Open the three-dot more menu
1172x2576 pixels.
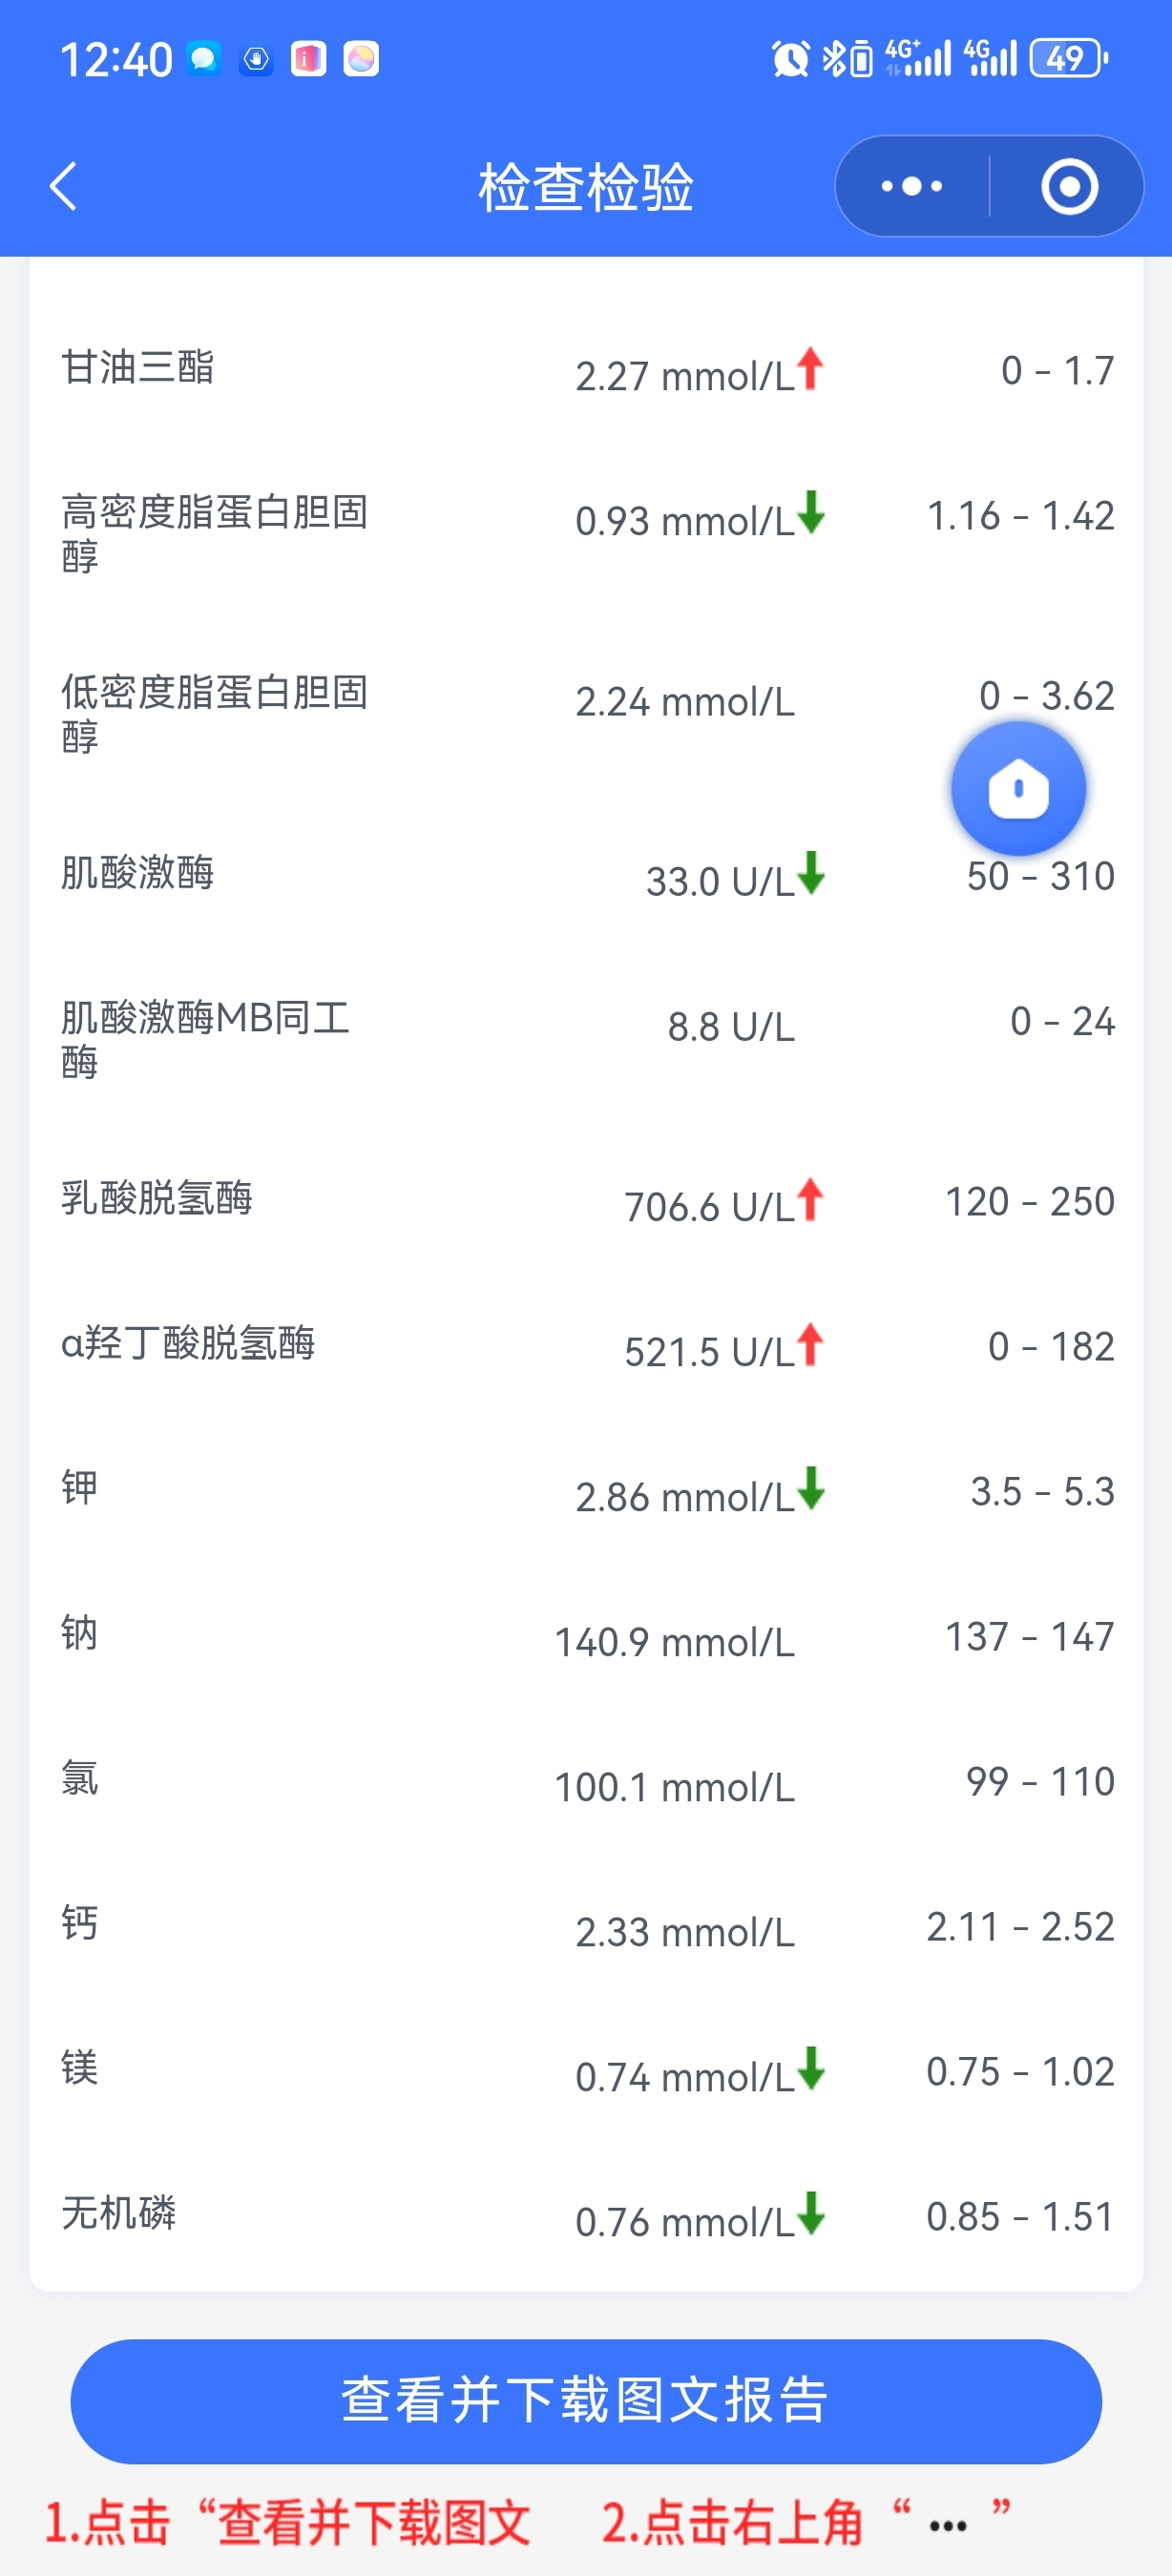click(911, 186)
